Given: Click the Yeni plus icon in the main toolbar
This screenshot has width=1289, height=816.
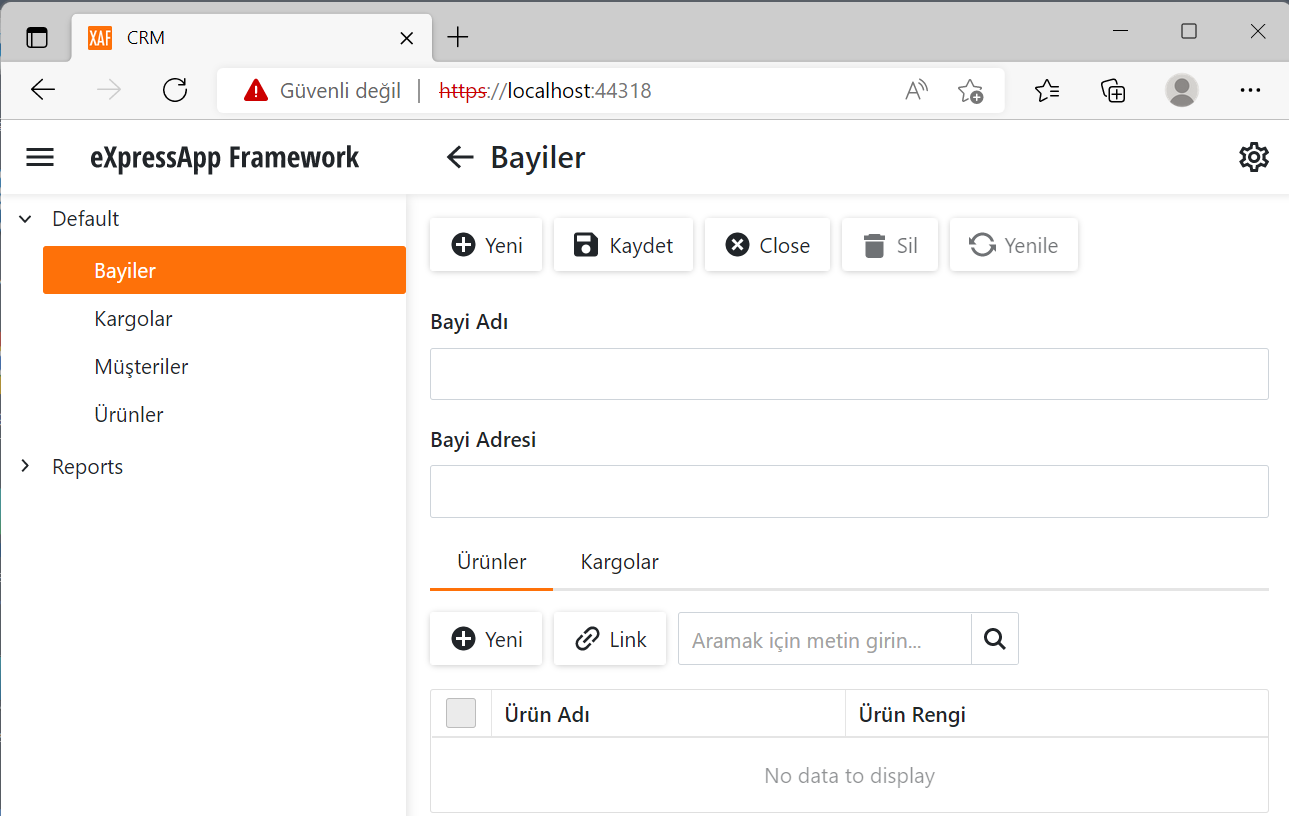Looking at the screenshot, I should (x=462, y=244).
